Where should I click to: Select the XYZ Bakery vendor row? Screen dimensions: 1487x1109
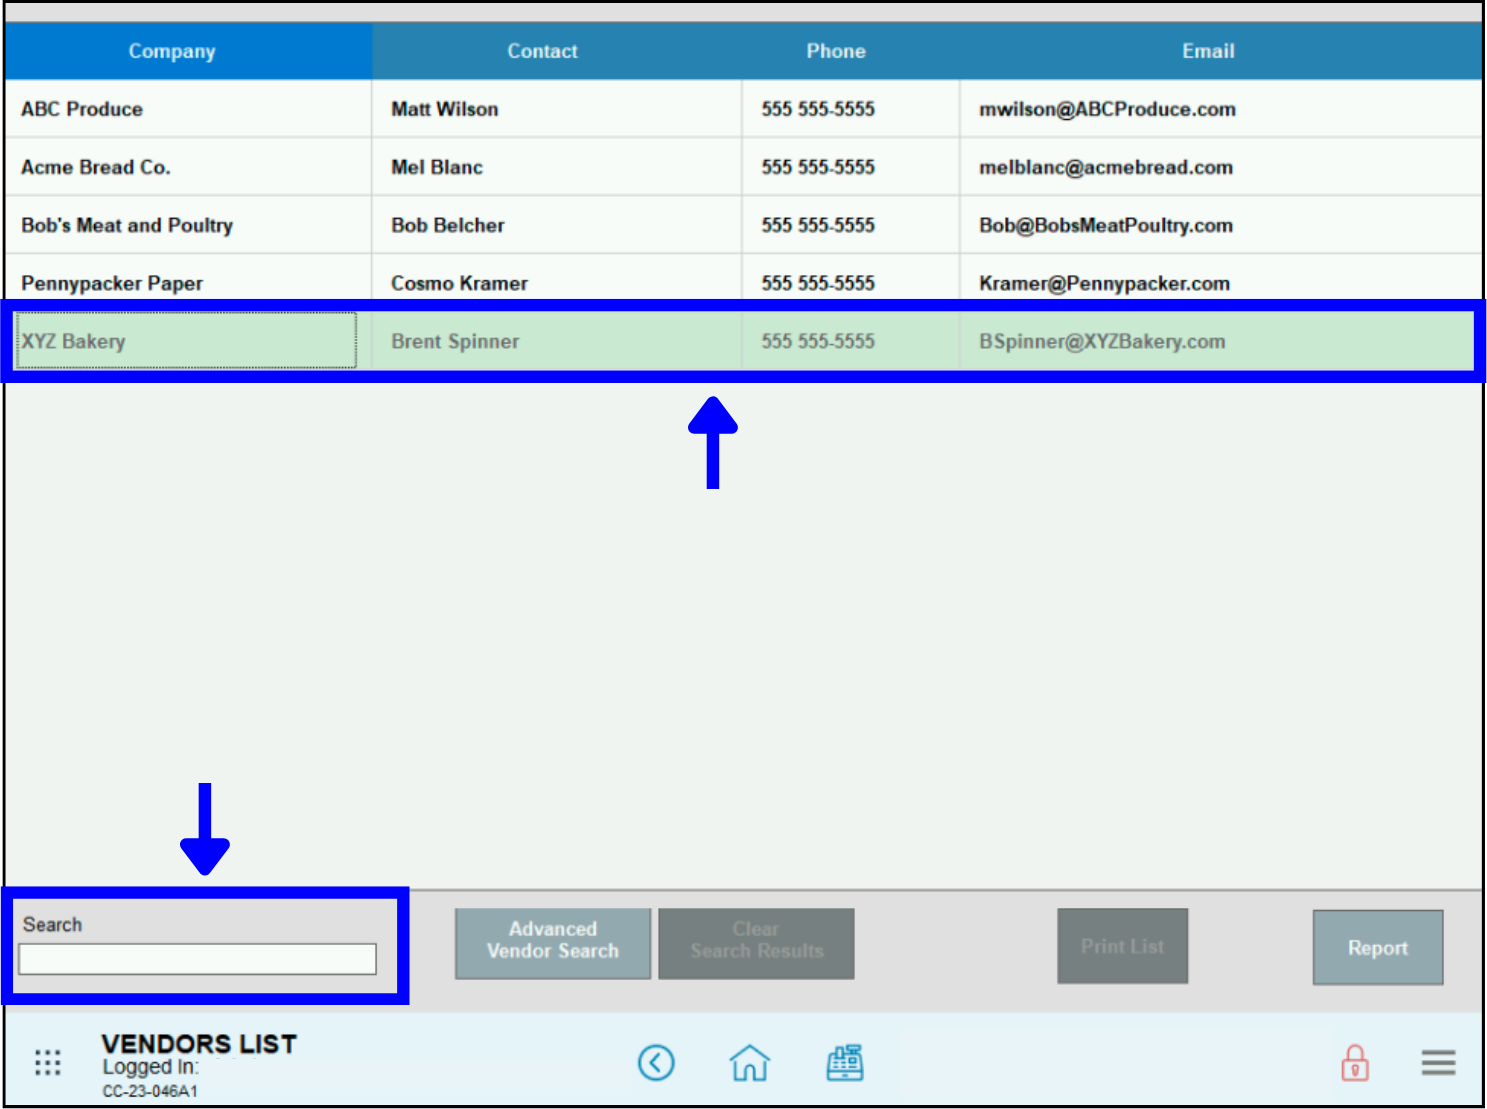click(x=185, y=341)
